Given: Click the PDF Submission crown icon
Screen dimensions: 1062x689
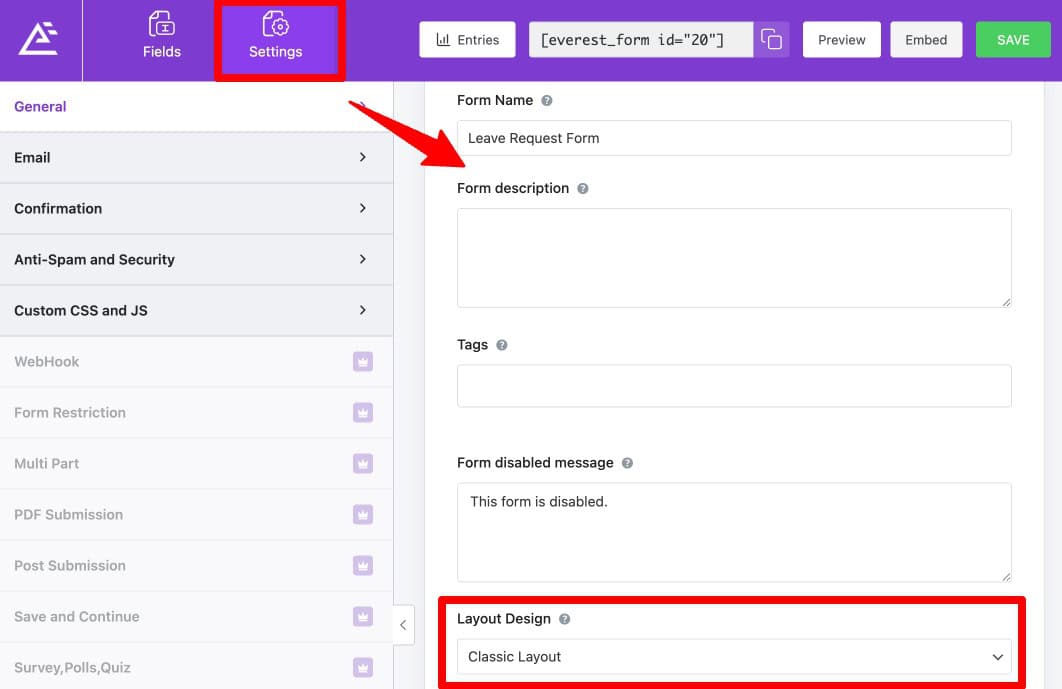Looking at the screenshot, I should point(363,515).
